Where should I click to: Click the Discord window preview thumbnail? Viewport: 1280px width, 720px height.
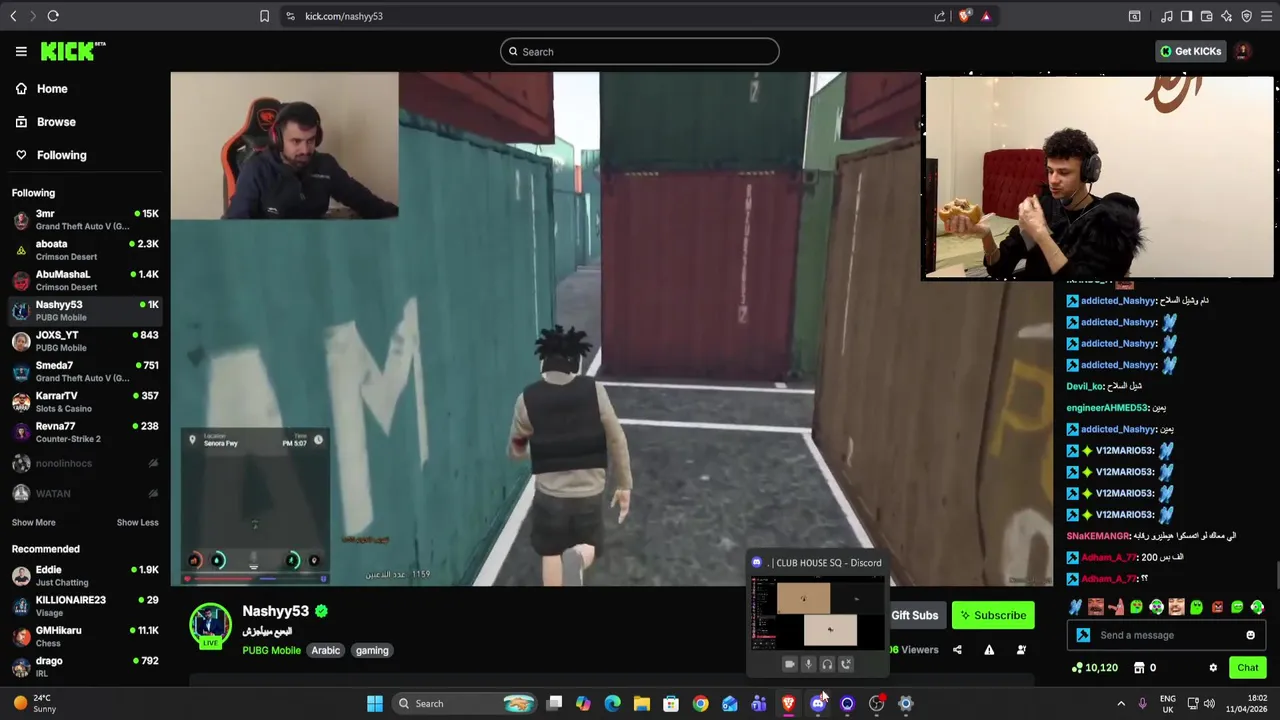[x=818, y=613]
